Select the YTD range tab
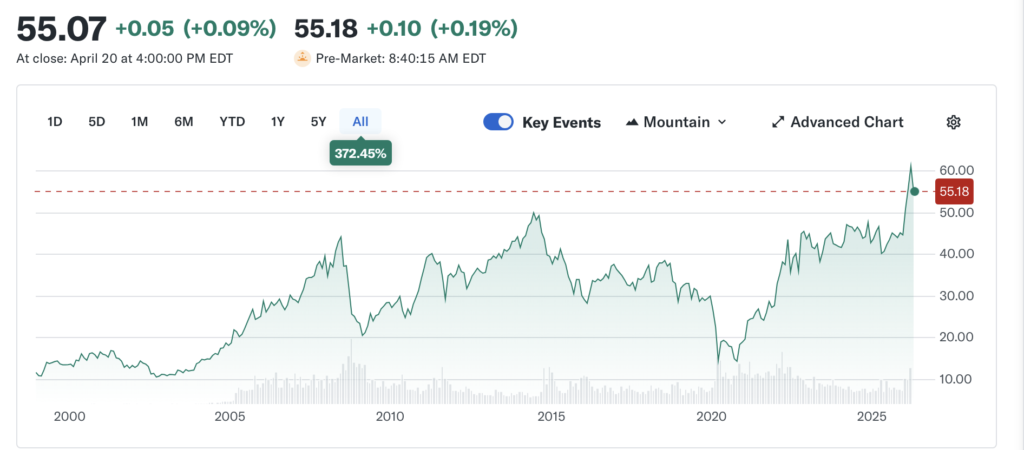The height and width of the screenshot is (450, 1024). click(232, 122)
